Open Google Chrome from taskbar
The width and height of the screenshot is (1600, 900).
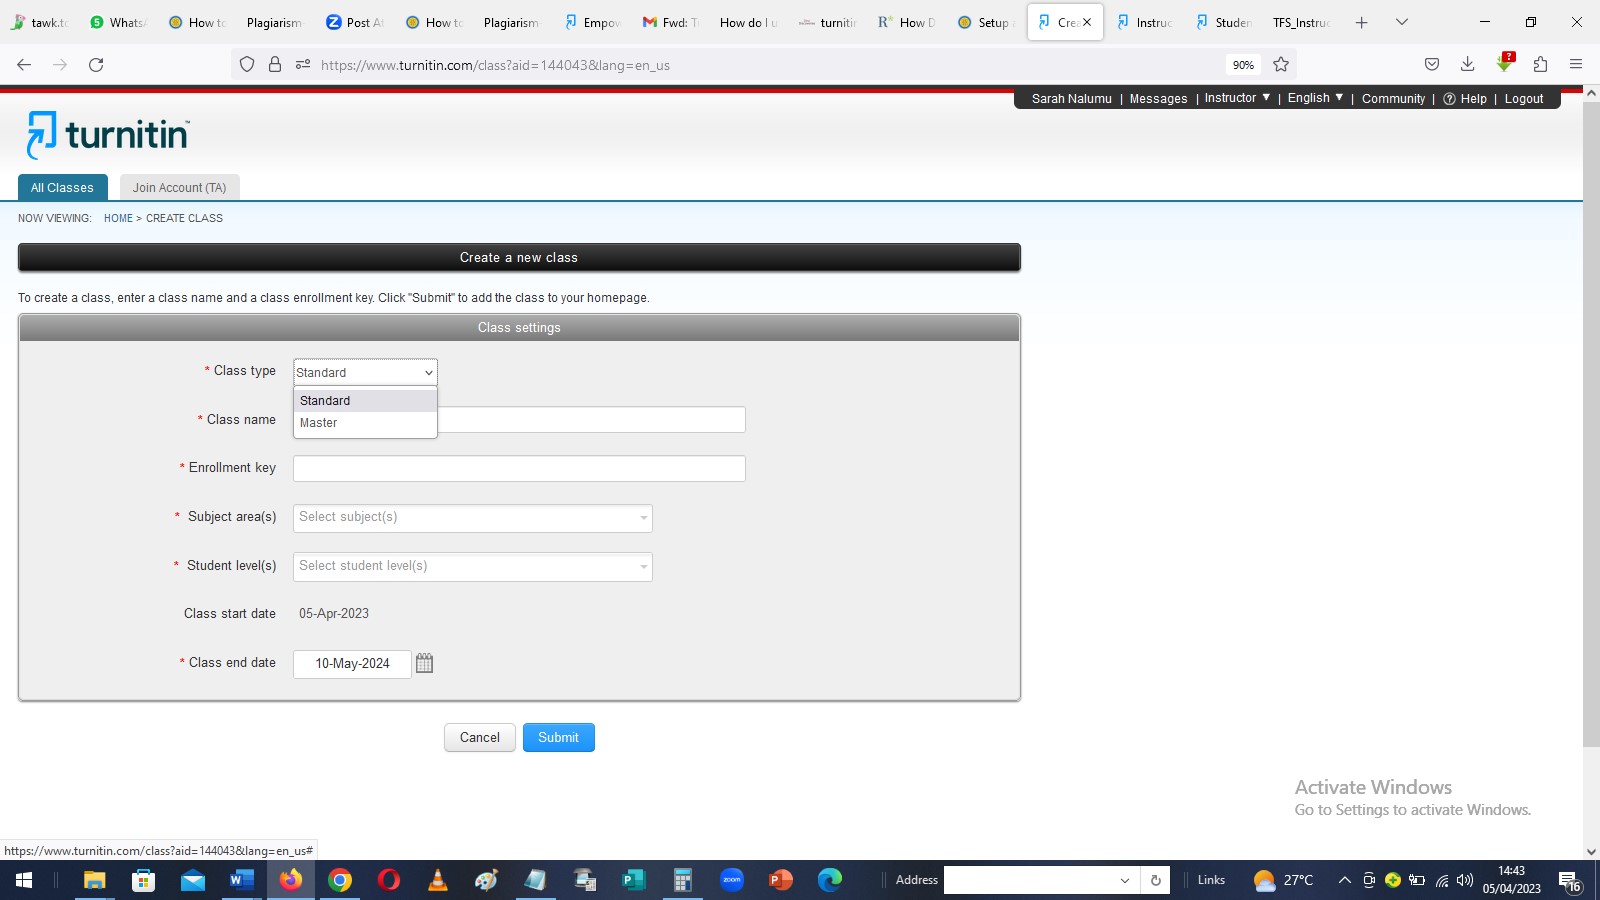pos(340,880)
